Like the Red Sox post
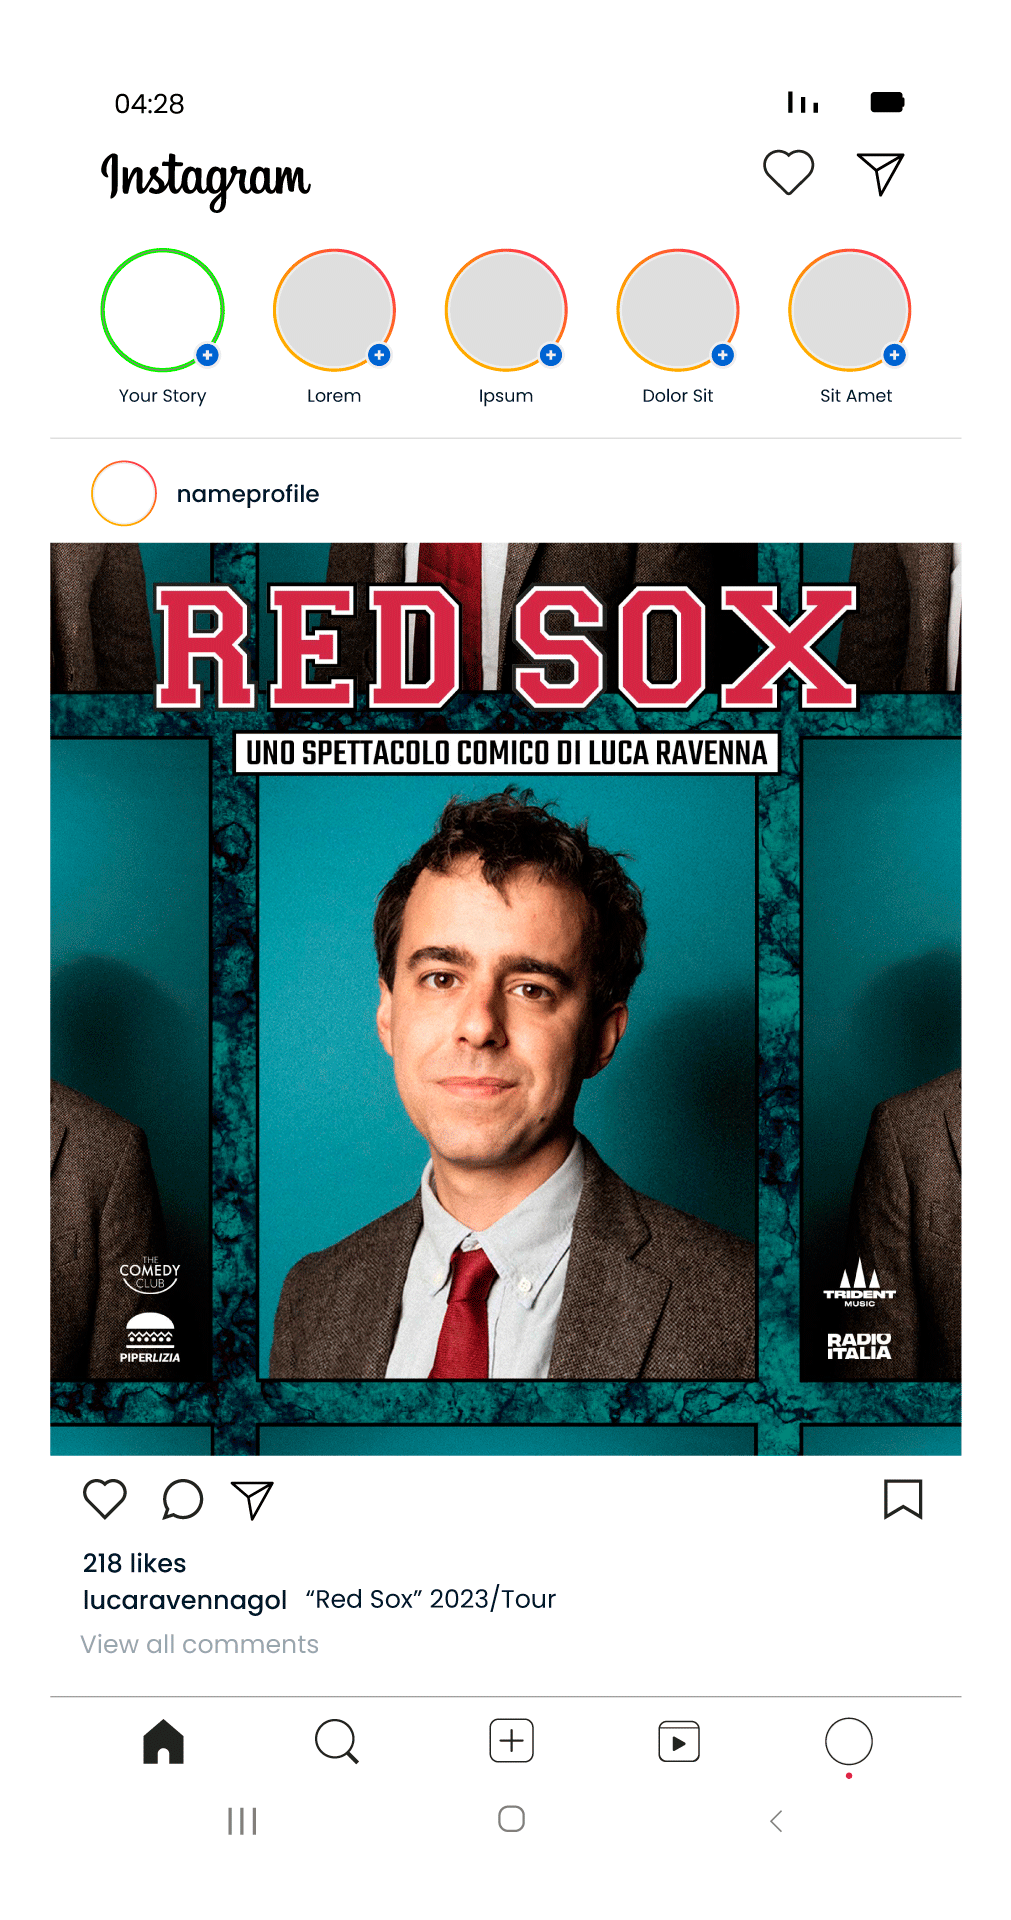This screenshot has height=1920, width=1011. click(104, 1499)
